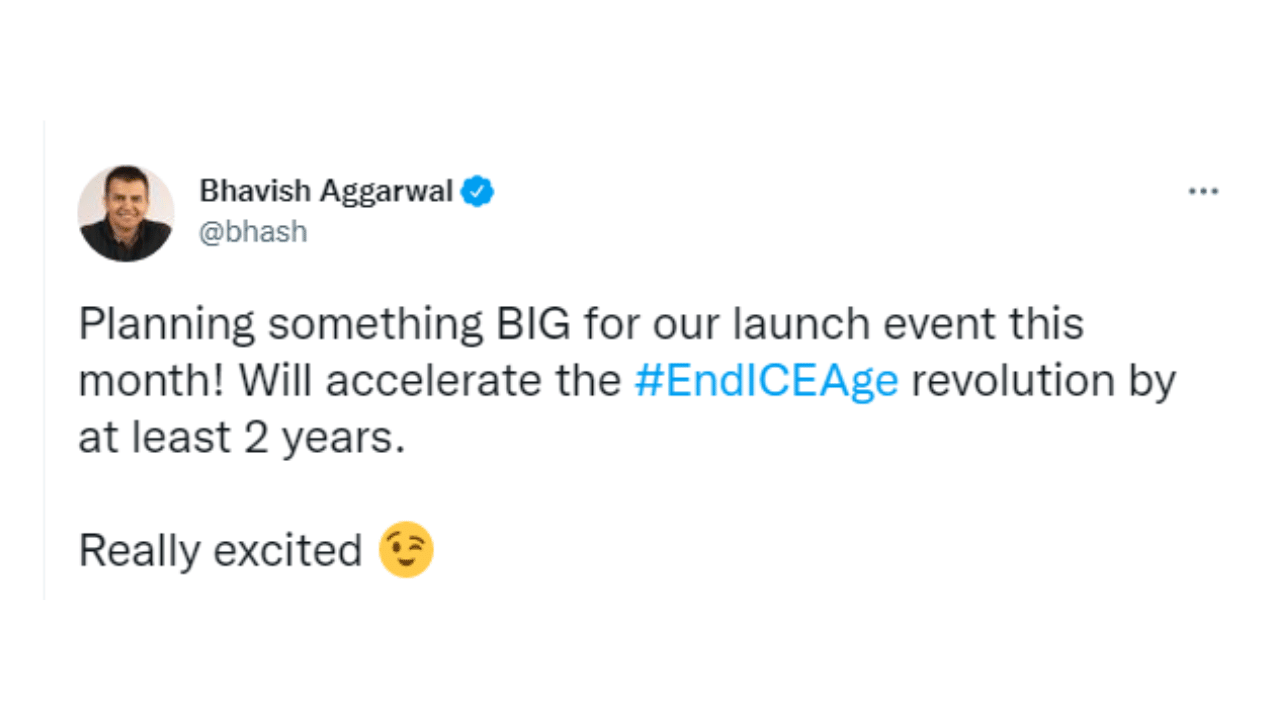The image size is (1280, 720).
Task: Click the blue verified badge
Action: pyautogui.click(x=477, y=191)
